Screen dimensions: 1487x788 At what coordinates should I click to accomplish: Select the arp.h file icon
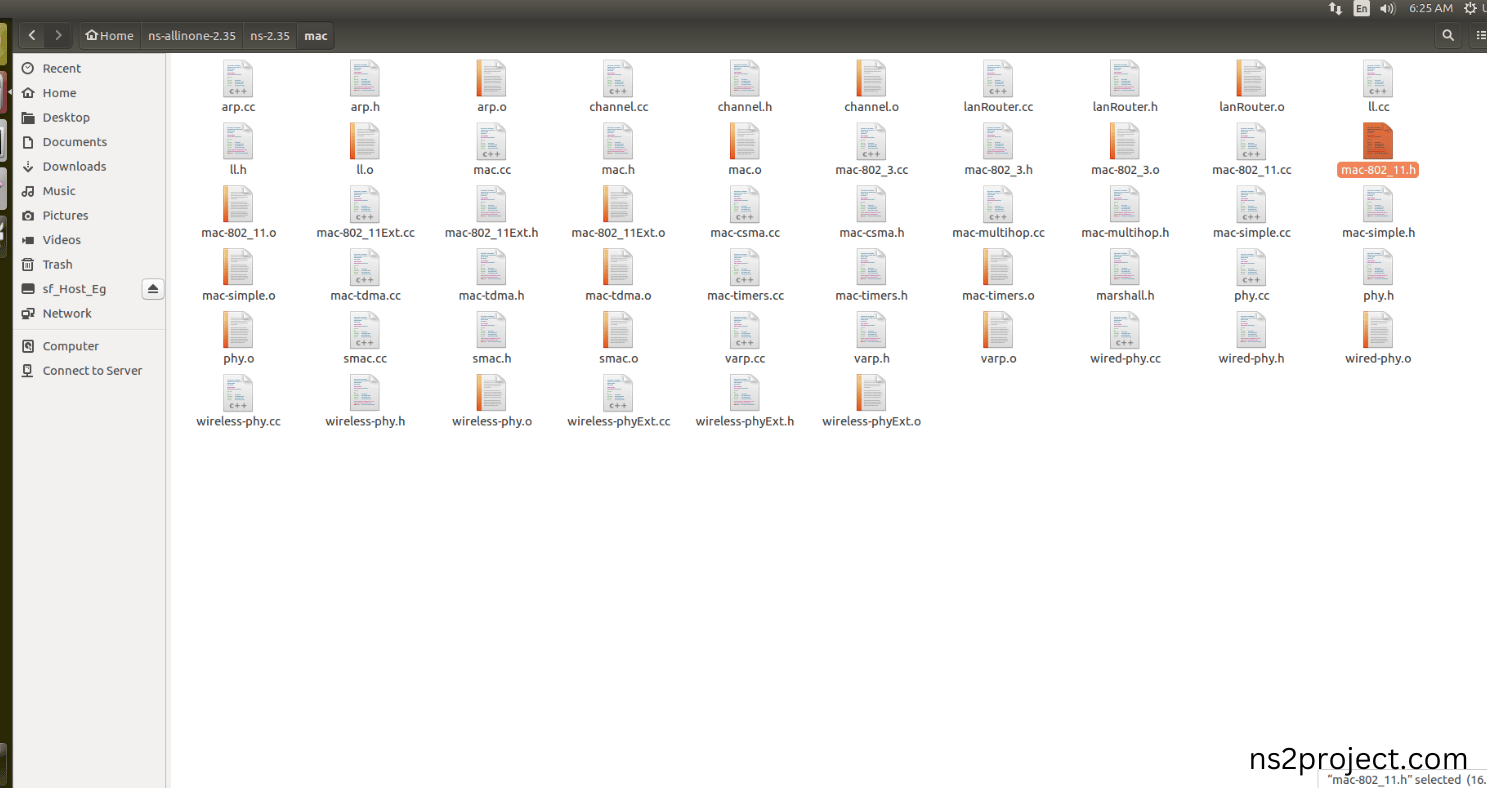[x=365, y=78]
